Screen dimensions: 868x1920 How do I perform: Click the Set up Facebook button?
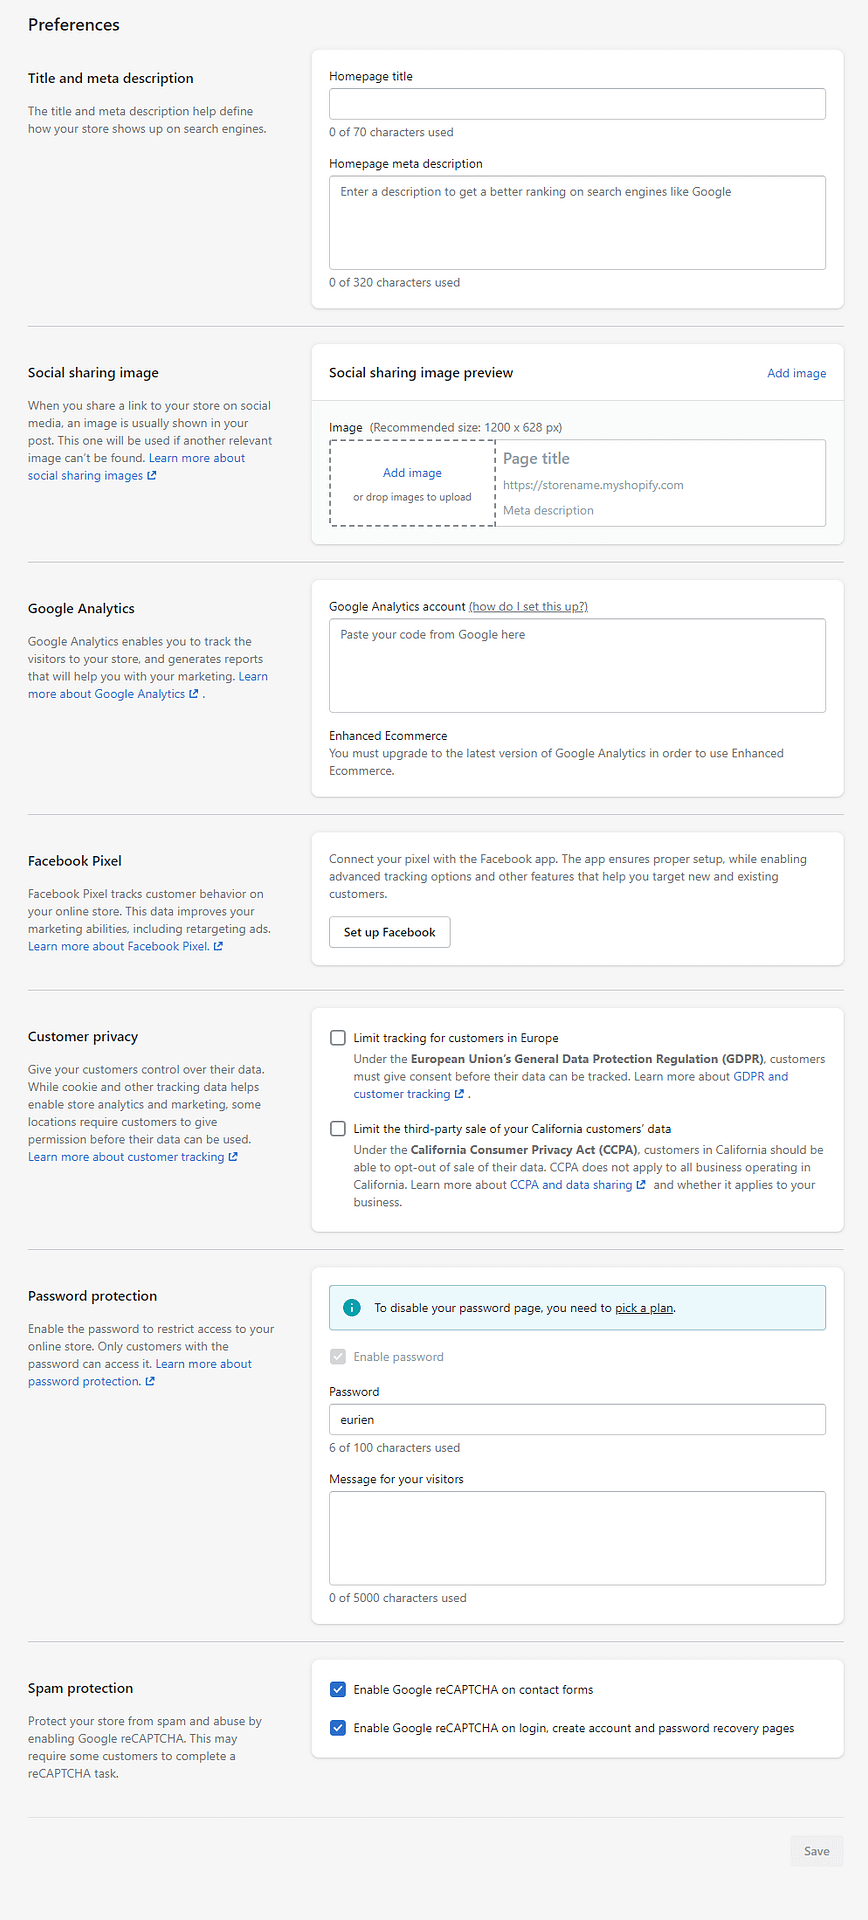(x=390, y=932)
